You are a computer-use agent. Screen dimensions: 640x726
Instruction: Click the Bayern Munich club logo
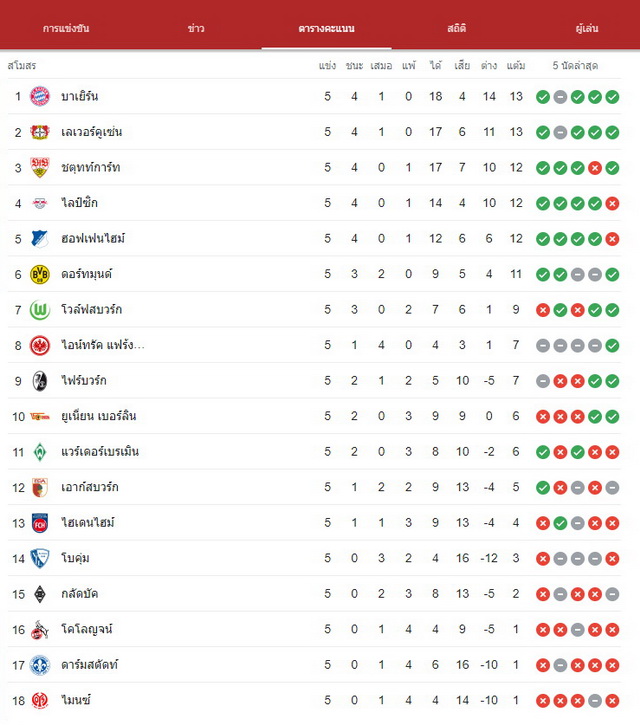coord(40,96)
